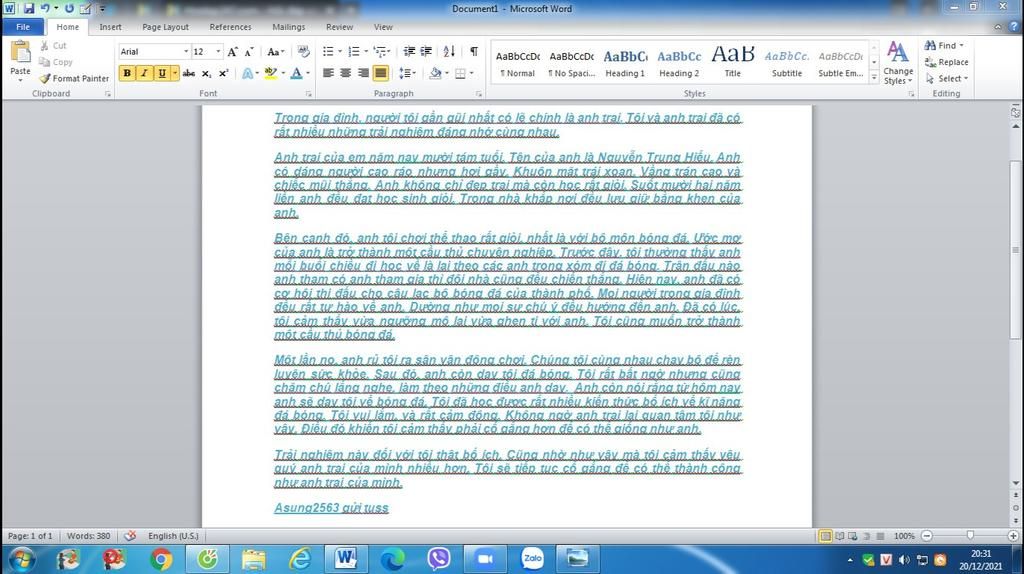The image size is (1024, 574).
Task: Open Zalo from the taskbar
Action: coord(532,559)
